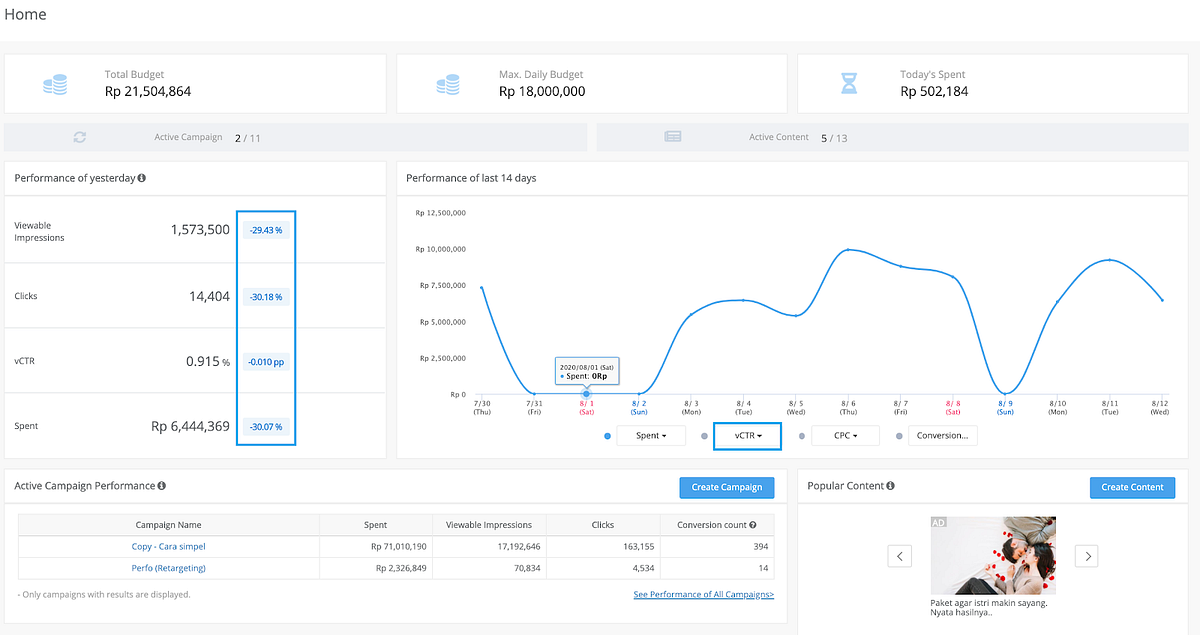Click the Create Content button
The width and height of the screenshot is (1200, 635).
(1132, 487)
